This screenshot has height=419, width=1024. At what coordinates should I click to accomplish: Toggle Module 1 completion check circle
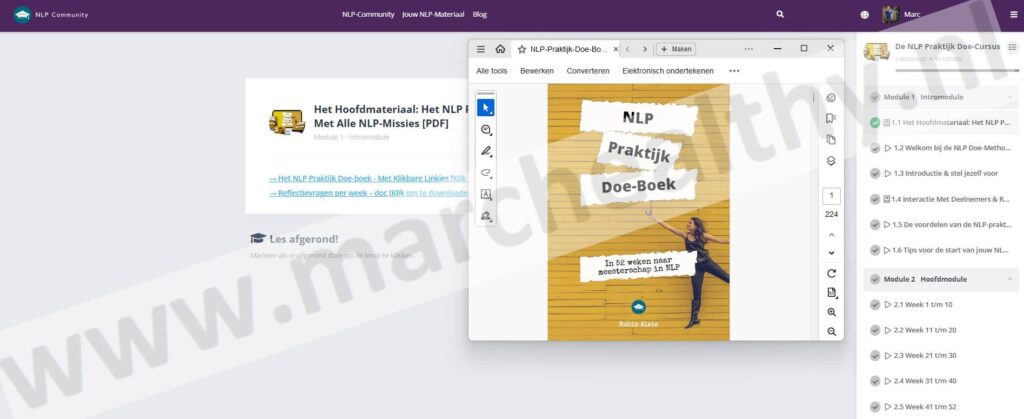pos(875,97)
